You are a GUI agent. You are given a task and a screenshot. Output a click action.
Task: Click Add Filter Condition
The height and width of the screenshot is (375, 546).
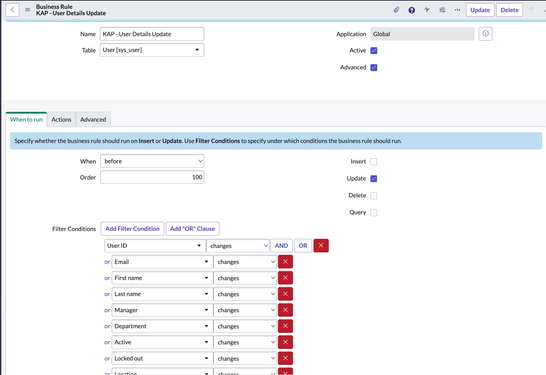pos(132,229)
